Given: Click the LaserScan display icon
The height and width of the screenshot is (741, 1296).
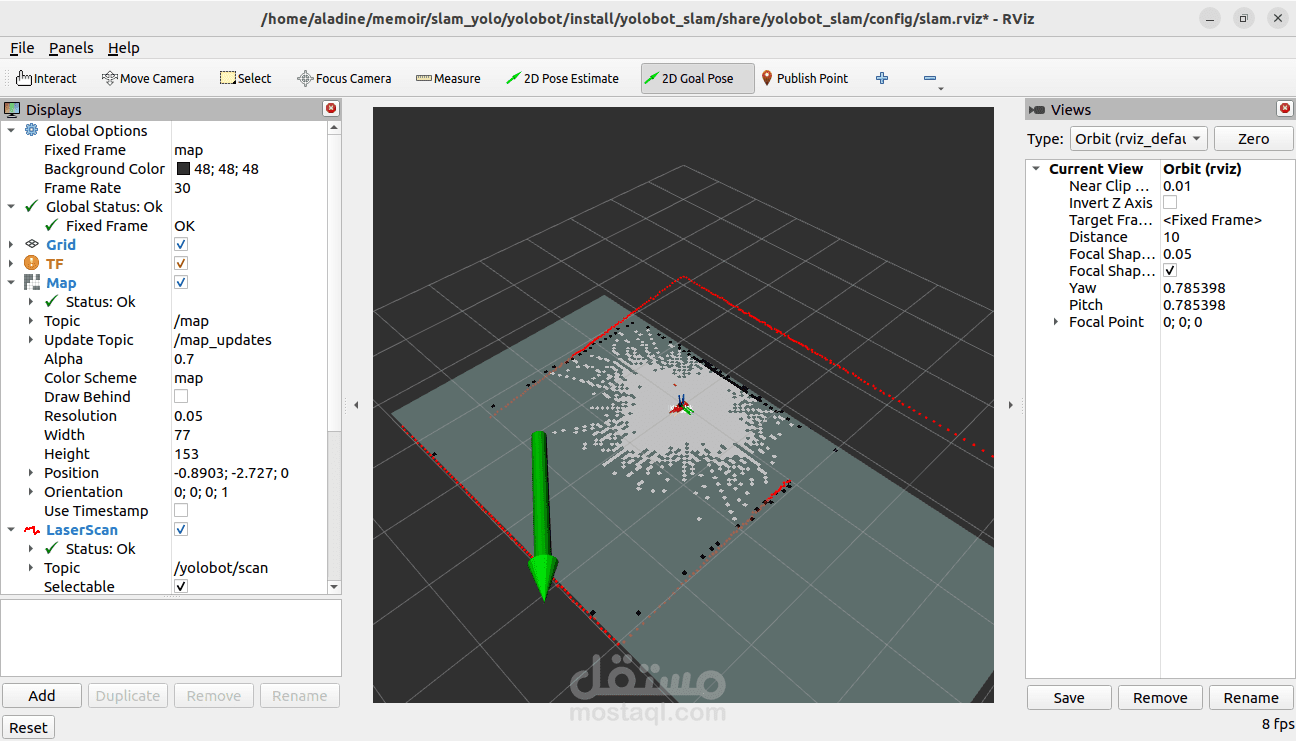Looking at the screenshot, I should (32, 530).
